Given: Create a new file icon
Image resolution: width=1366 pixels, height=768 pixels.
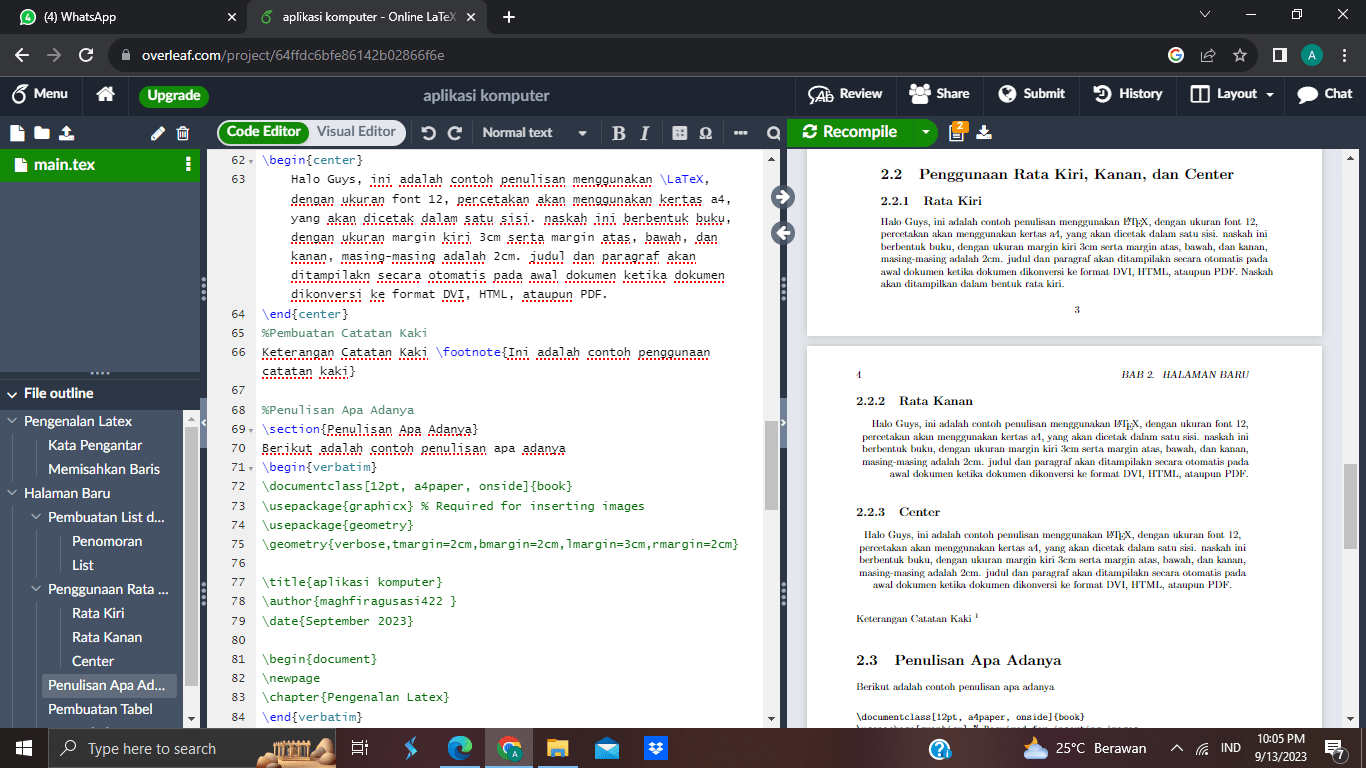Looking at the screenshot, I should 16,133.
